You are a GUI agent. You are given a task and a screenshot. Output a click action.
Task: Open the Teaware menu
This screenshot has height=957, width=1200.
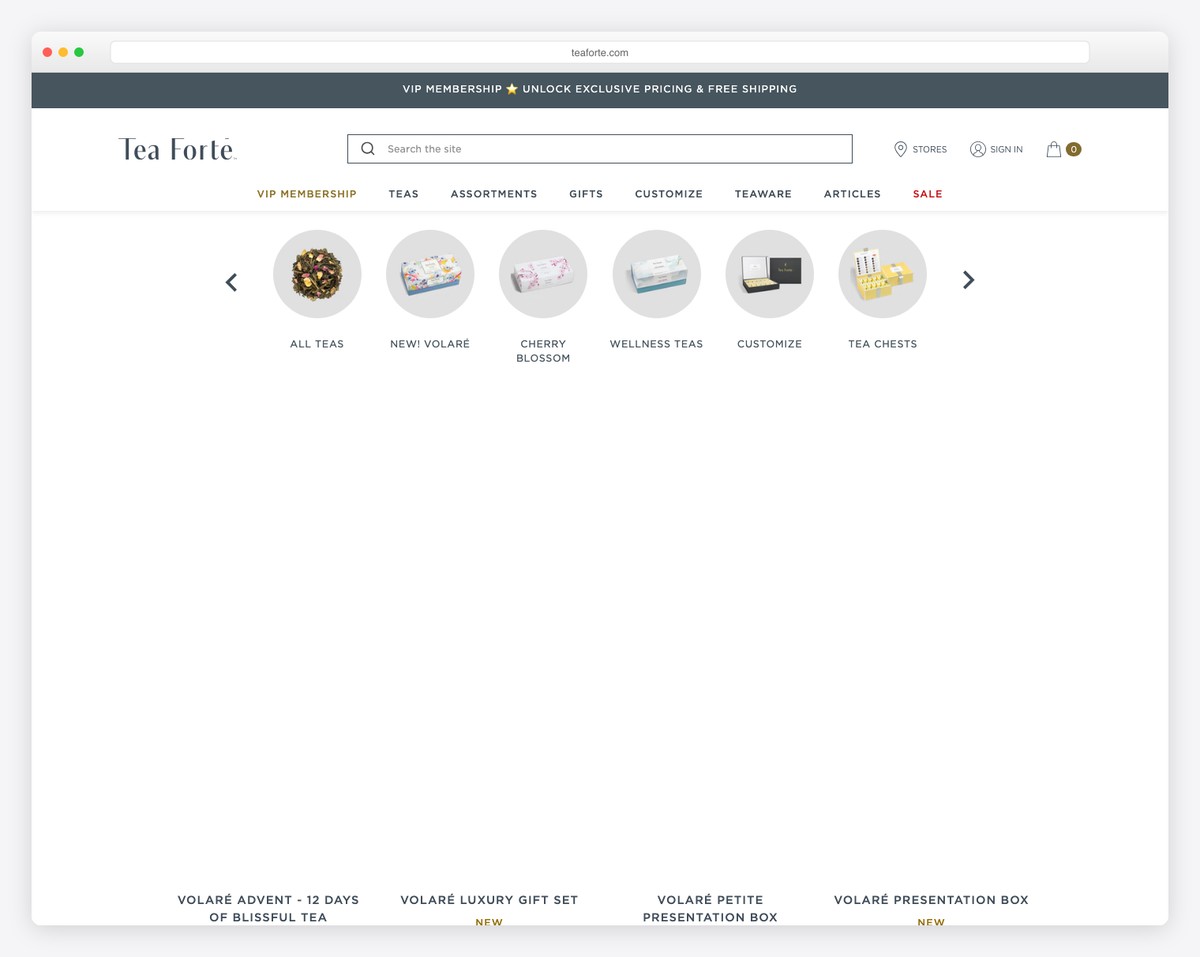(763, 194)
